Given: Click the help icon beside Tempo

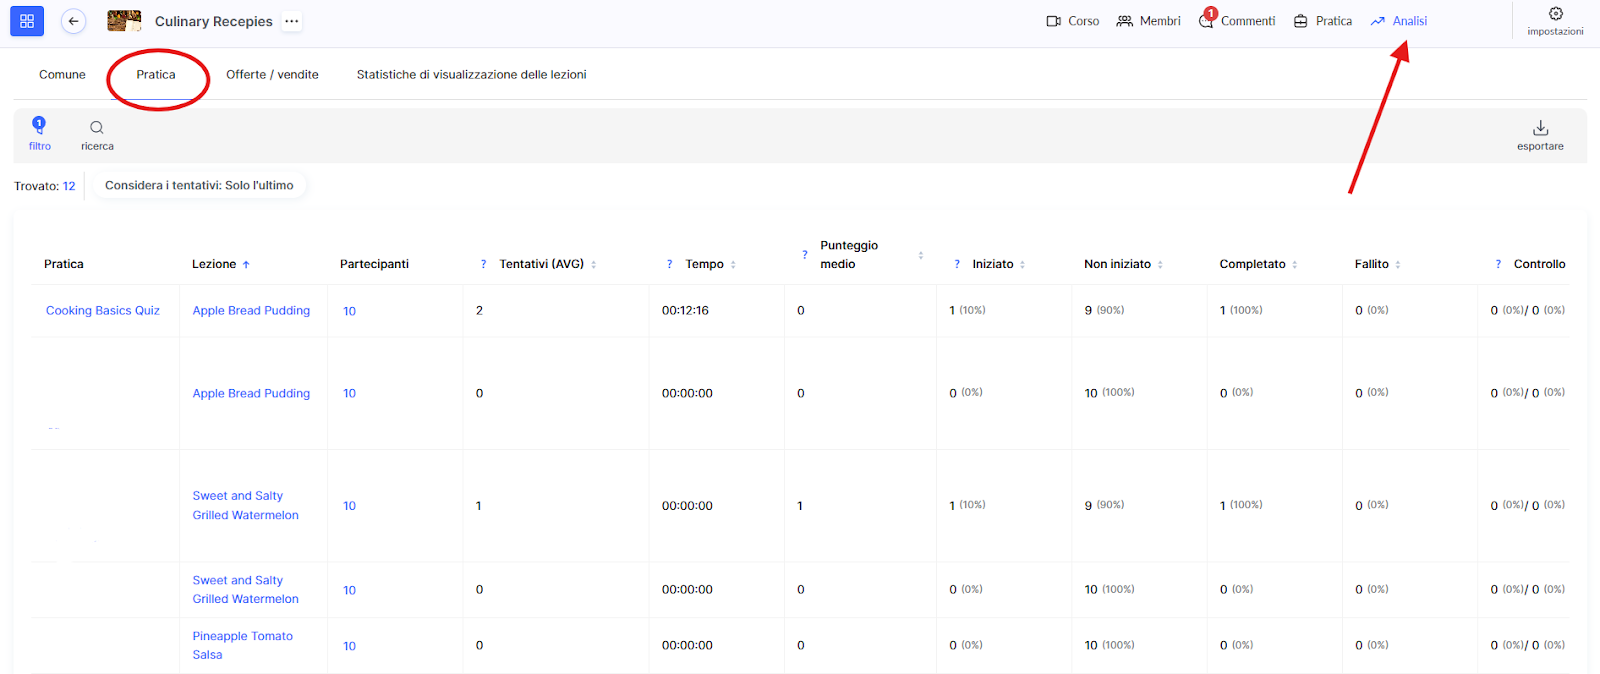Looking at the screenshot, I should point(670,264).
